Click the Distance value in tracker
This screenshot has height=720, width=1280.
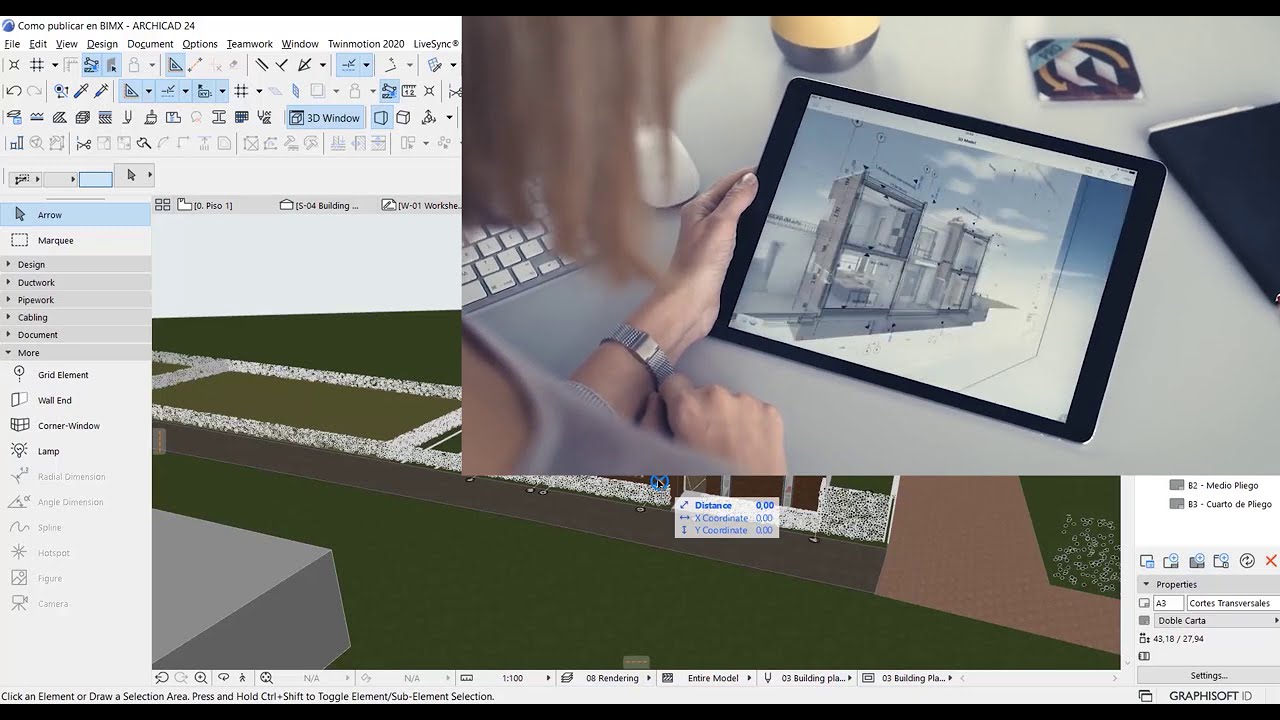pos(764,505)
